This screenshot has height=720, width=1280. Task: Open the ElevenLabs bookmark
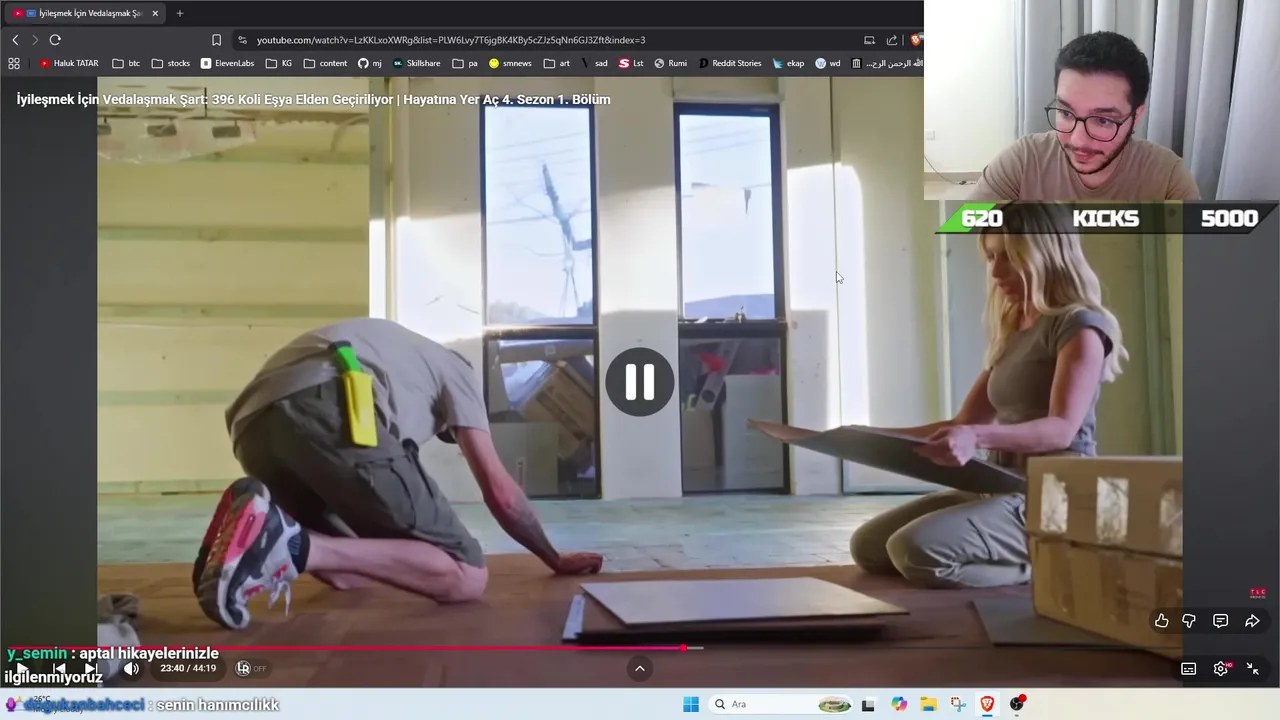coord(227,63)
